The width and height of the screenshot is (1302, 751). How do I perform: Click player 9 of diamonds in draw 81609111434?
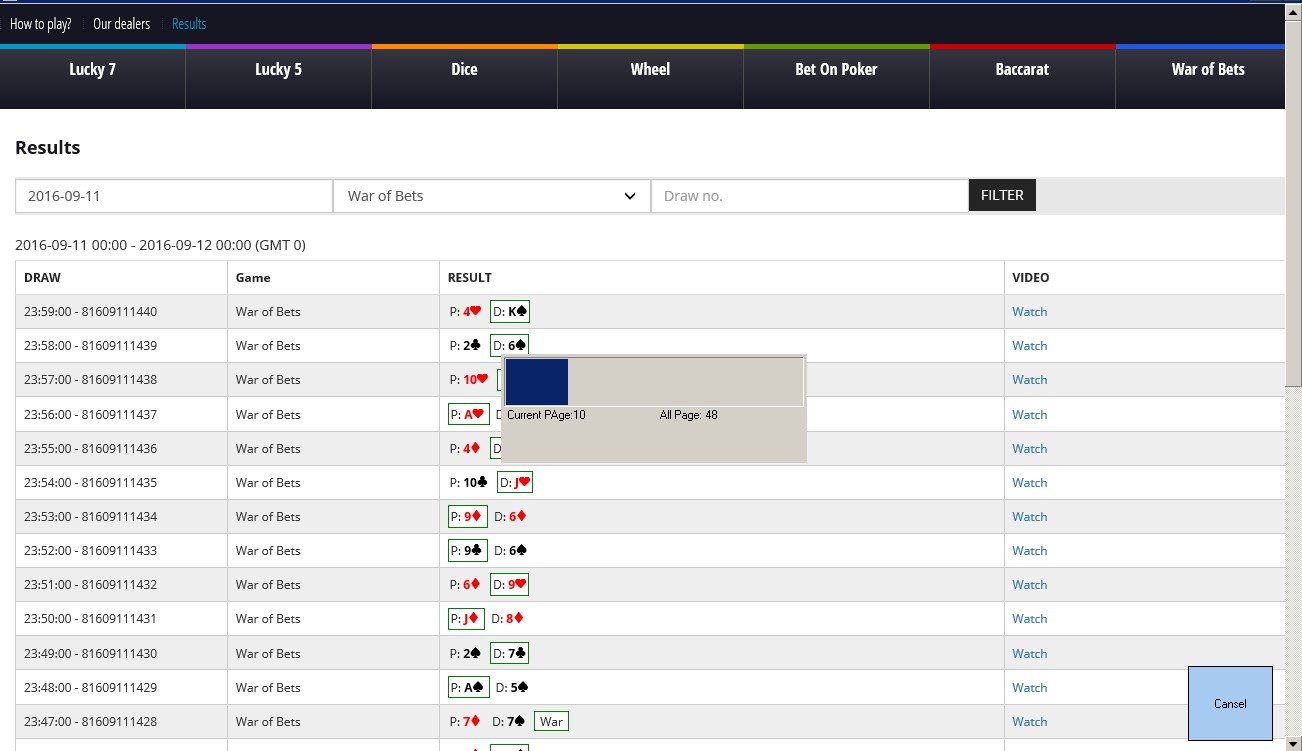pyautogui.click(x=467, y=517)
